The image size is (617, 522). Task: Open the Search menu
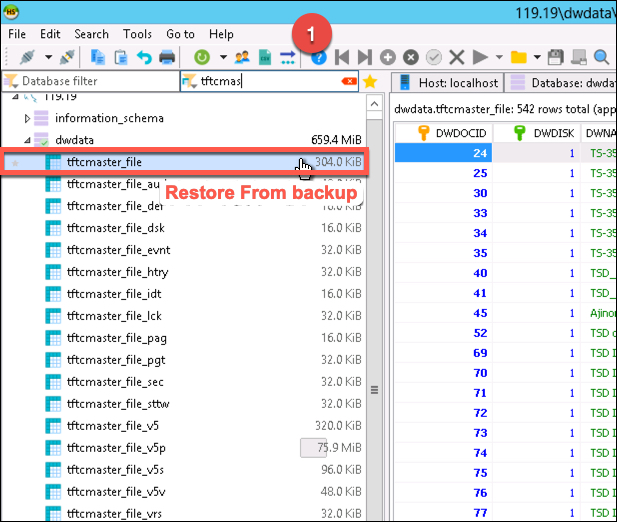tap(91, 34)
